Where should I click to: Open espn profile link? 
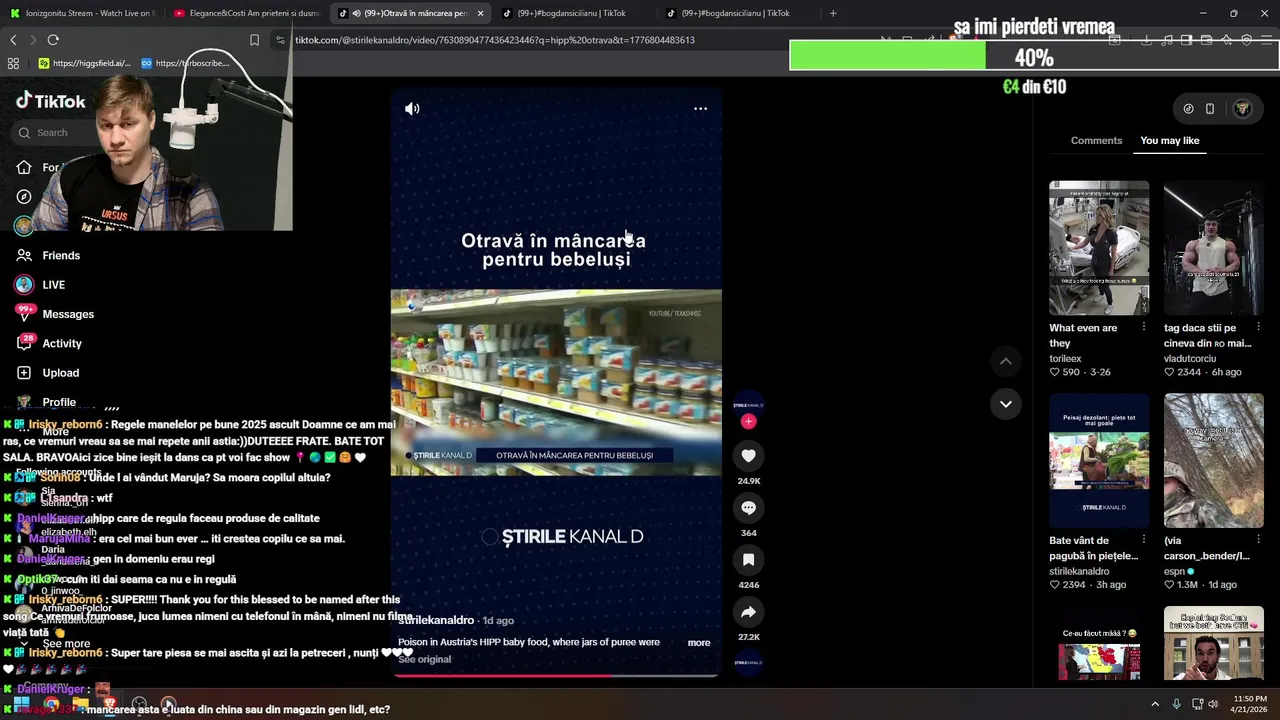tap(1174, 571)
